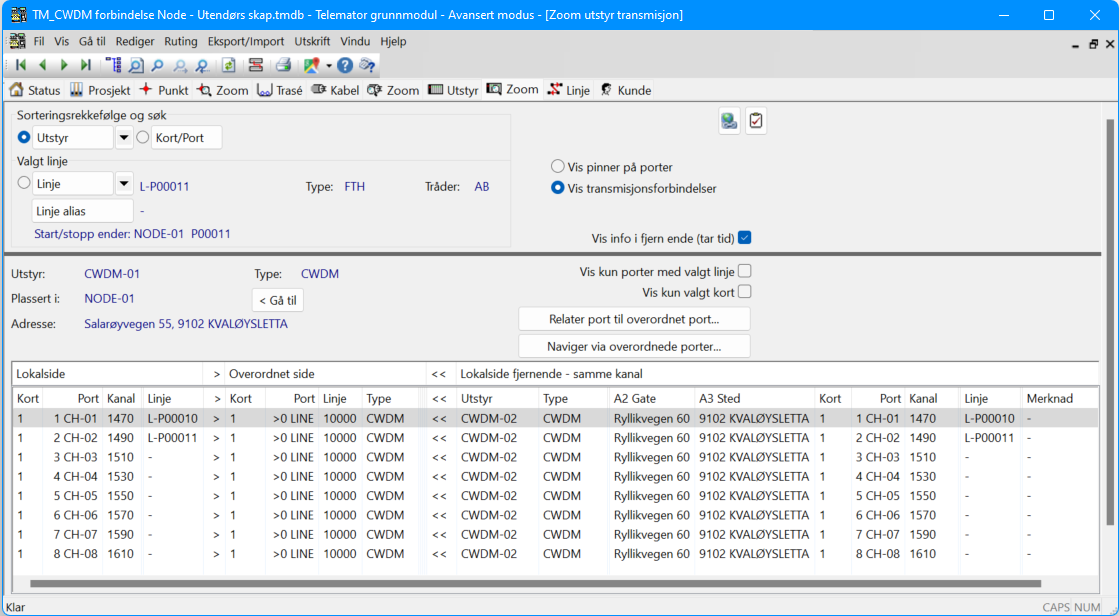
Task: Click Relater port til overordnet port button
Action: 634,319
